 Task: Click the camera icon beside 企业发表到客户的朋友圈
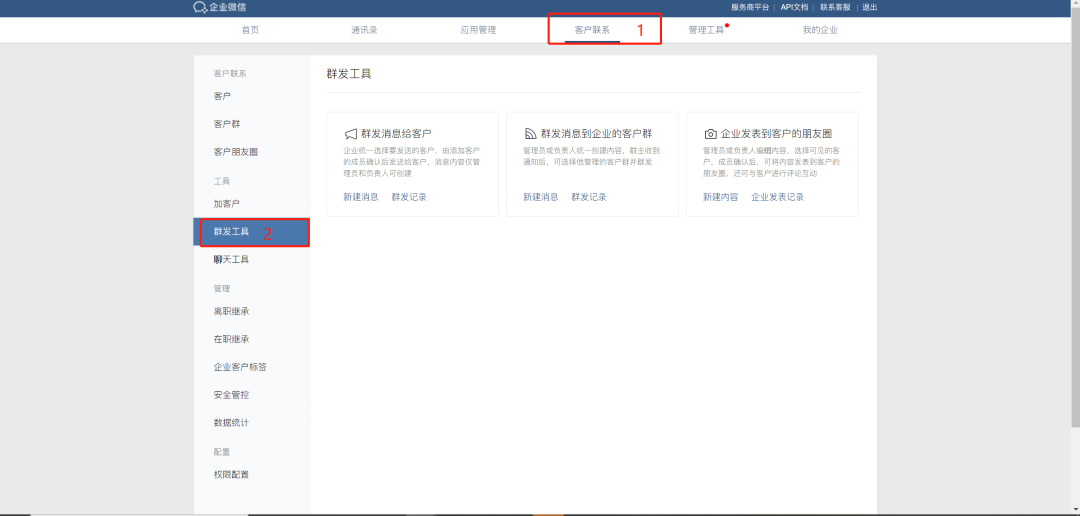pyautogui.click(x=710, y=133)
